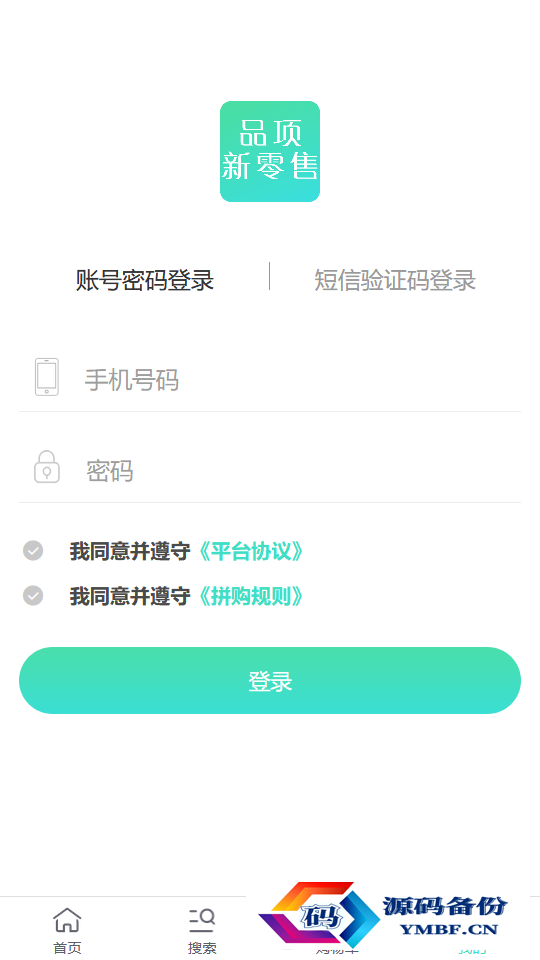Image resolution: width=540 pixels, height=960 pixels.
Task: Select the 搜索 label in bottom navigation
Action: coord(202,948)
